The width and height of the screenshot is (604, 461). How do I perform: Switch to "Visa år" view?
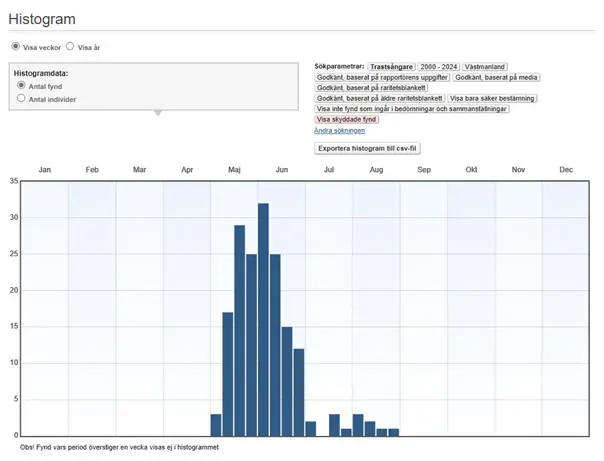coord(70,46)
